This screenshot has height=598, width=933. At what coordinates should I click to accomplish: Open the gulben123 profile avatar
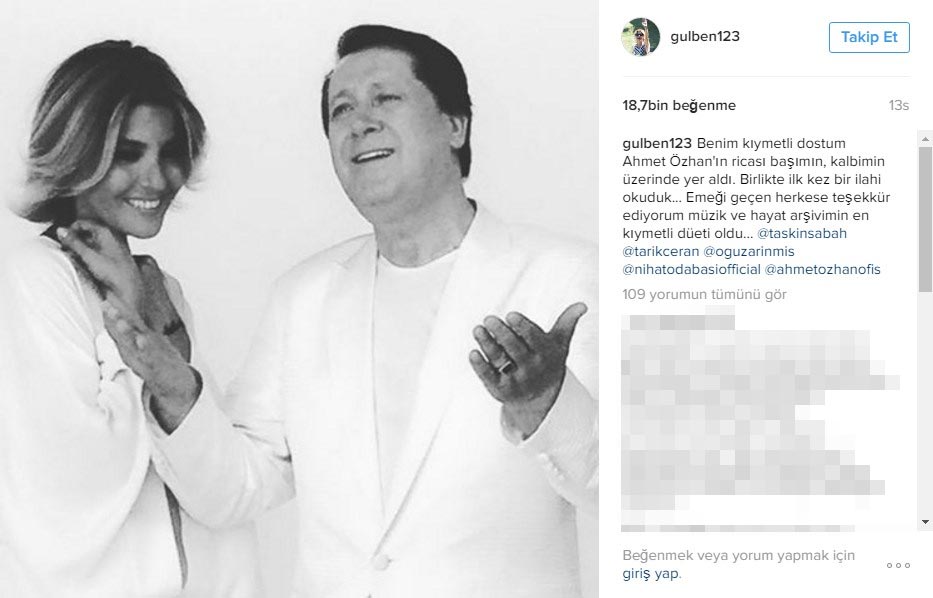coord(640,37)
